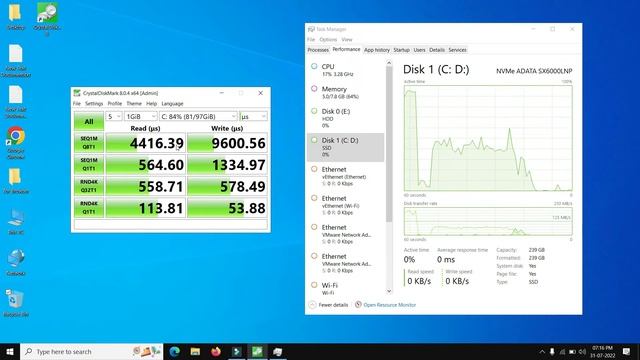The height and width of the screenshot is (360, 640).
Task: Open the unit dropdown showing μs
Action: coord(253,116)
